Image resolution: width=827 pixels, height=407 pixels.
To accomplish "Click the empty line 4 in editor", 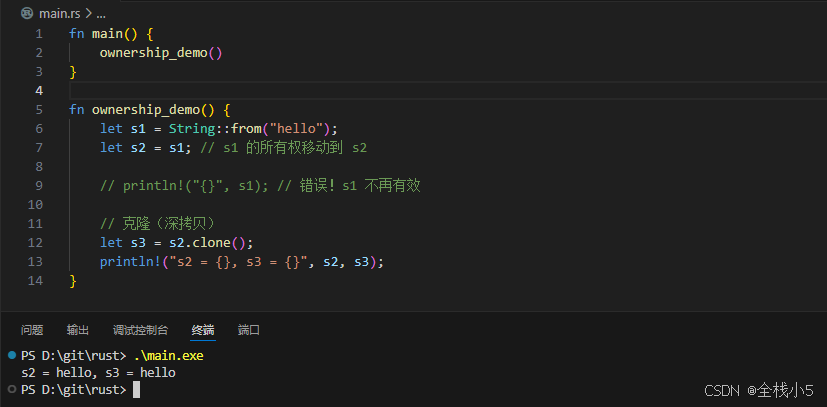I will [x=448, y=91].
